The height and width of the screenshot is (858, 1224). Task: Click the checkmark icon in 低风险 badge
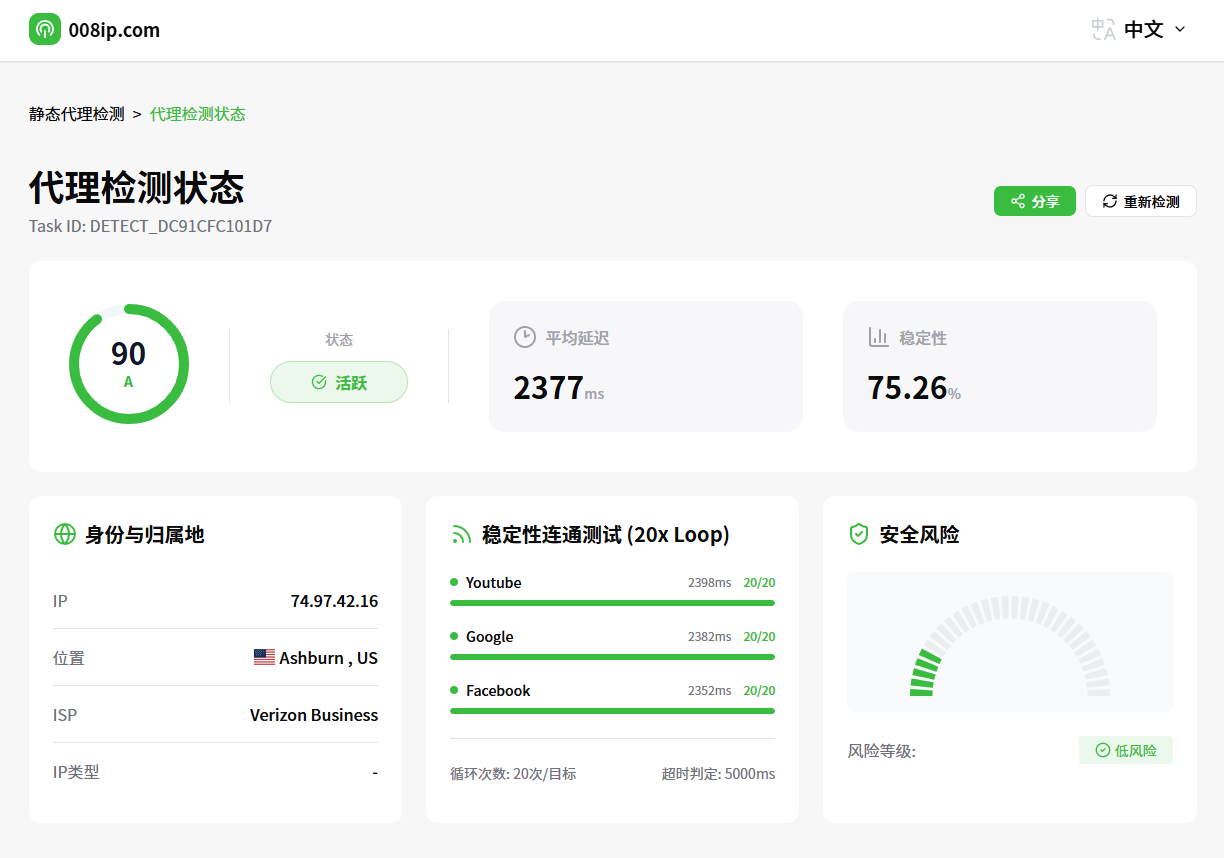1103,750
